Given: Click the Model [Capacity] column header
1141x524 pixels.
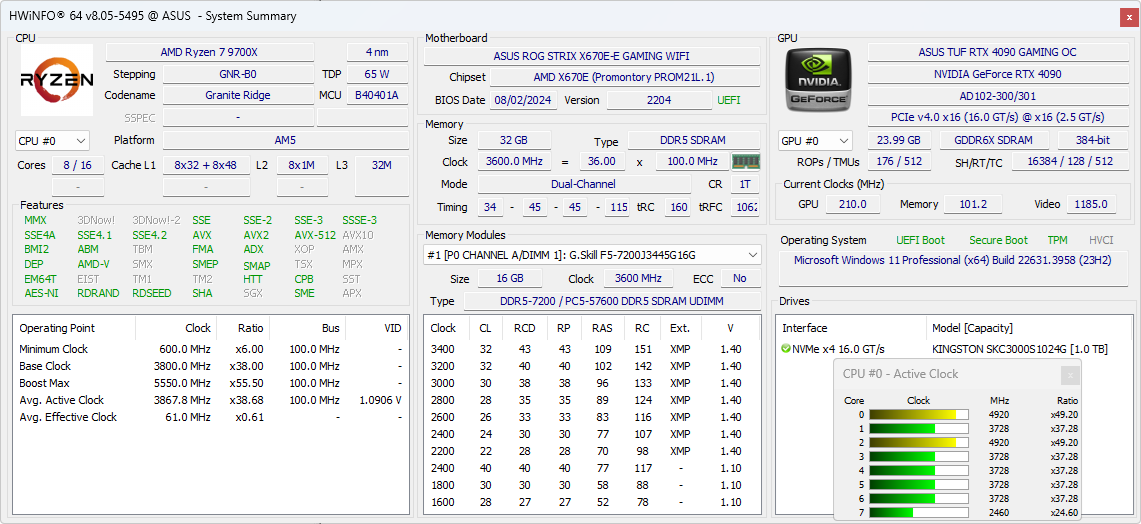Looking at the screenshot, I should [x=1029, y=328].
